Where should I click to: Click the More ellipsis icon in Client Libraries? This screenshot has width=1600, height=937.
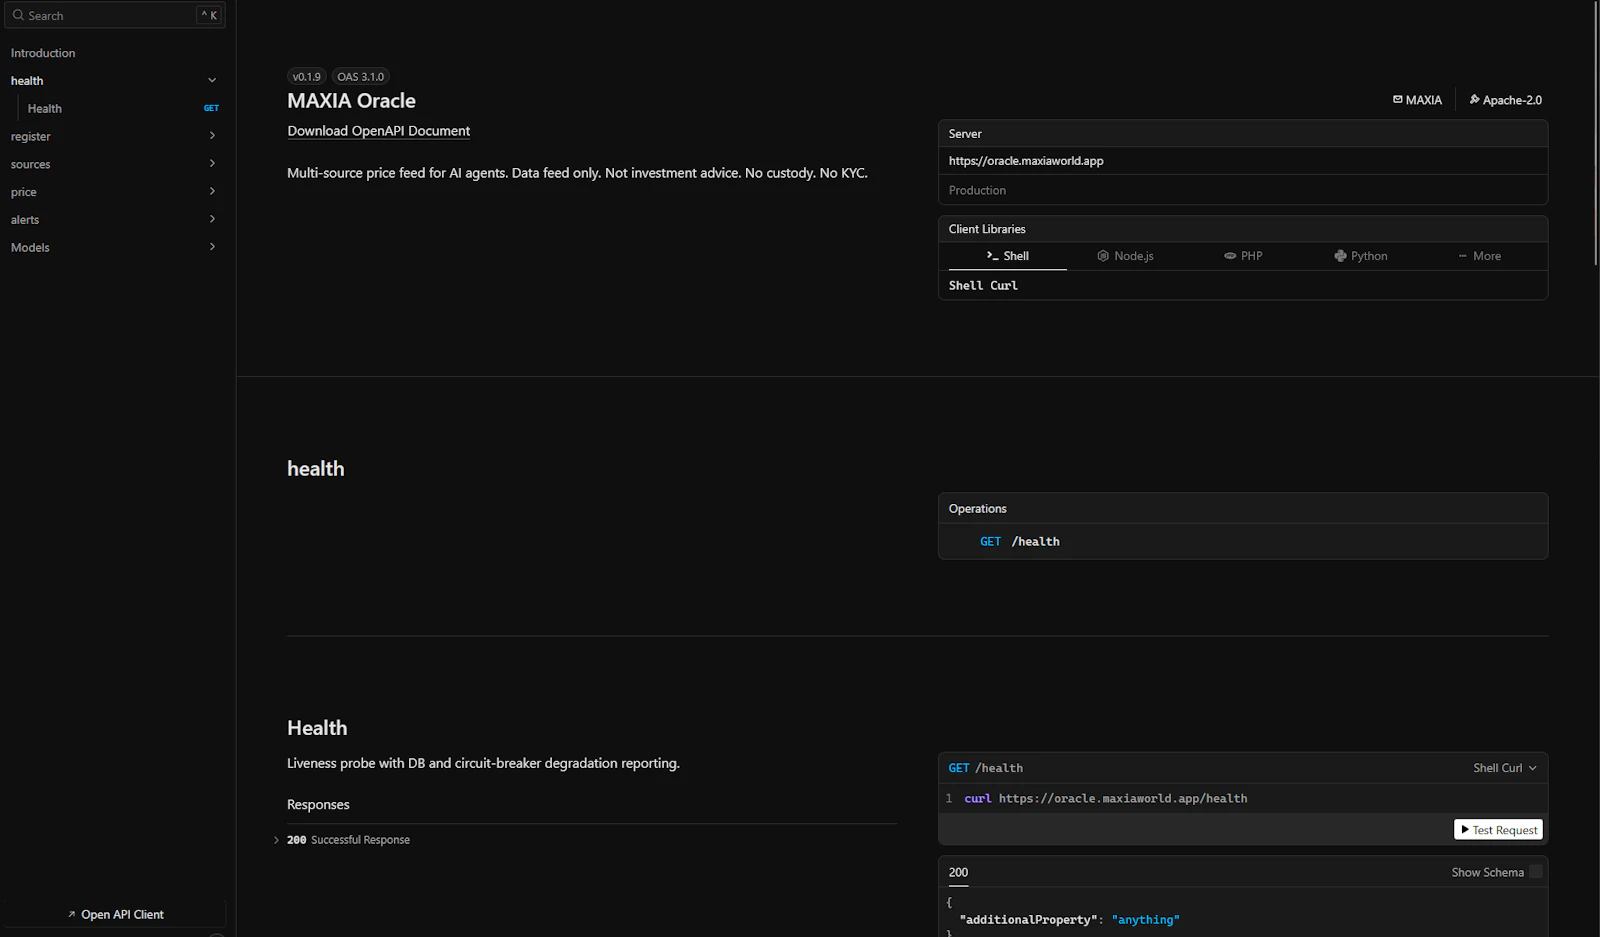click(x=1462, y=256)
